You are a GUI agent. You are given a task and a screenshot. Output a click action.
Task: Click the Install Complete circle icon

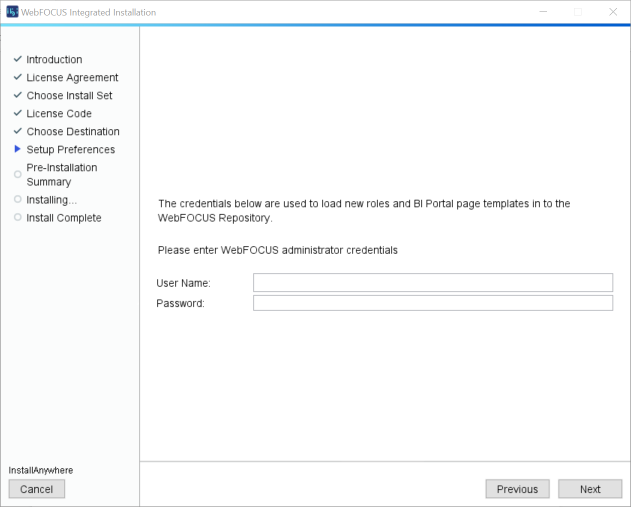18,218
